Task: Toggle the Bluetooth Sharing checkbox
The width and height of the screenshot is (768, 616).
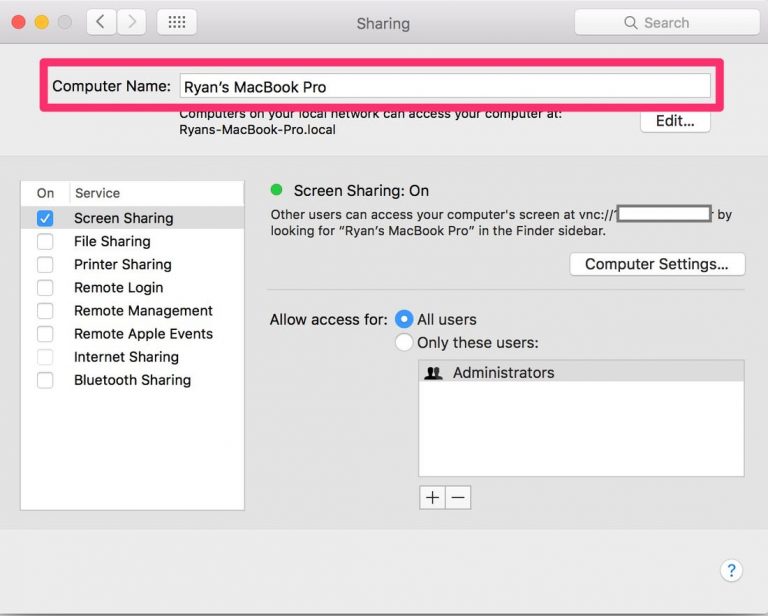Action: (x=45, y=380)
